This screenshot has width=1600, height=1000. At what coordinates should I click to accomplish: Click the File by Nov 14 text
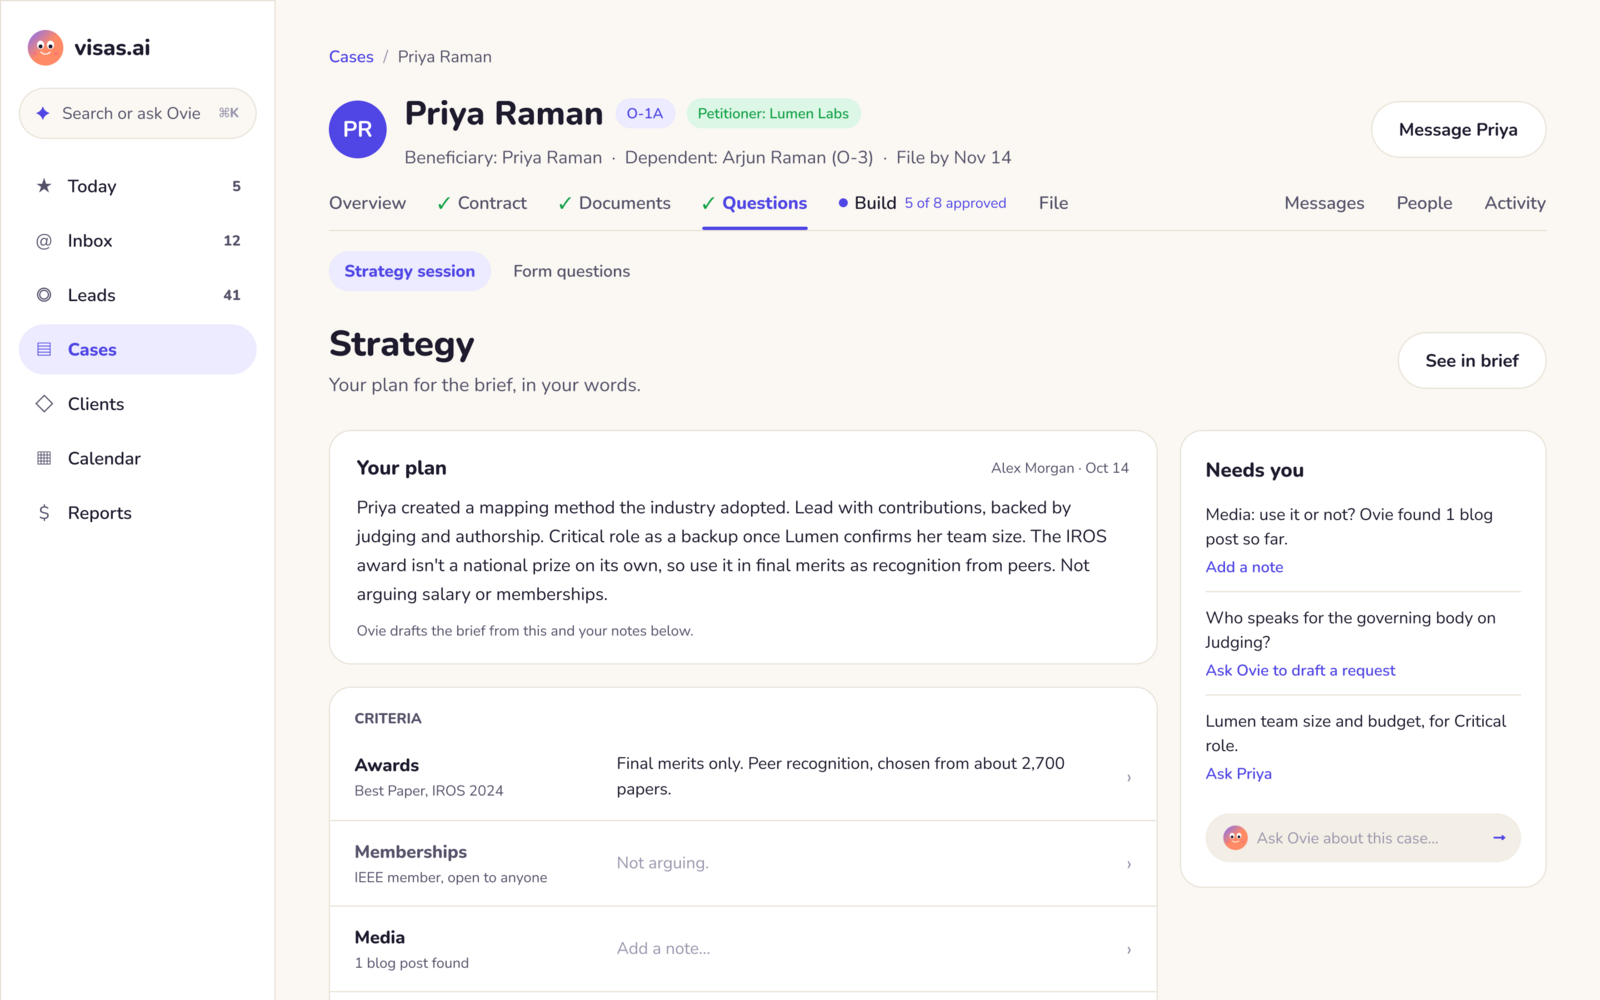954,157
